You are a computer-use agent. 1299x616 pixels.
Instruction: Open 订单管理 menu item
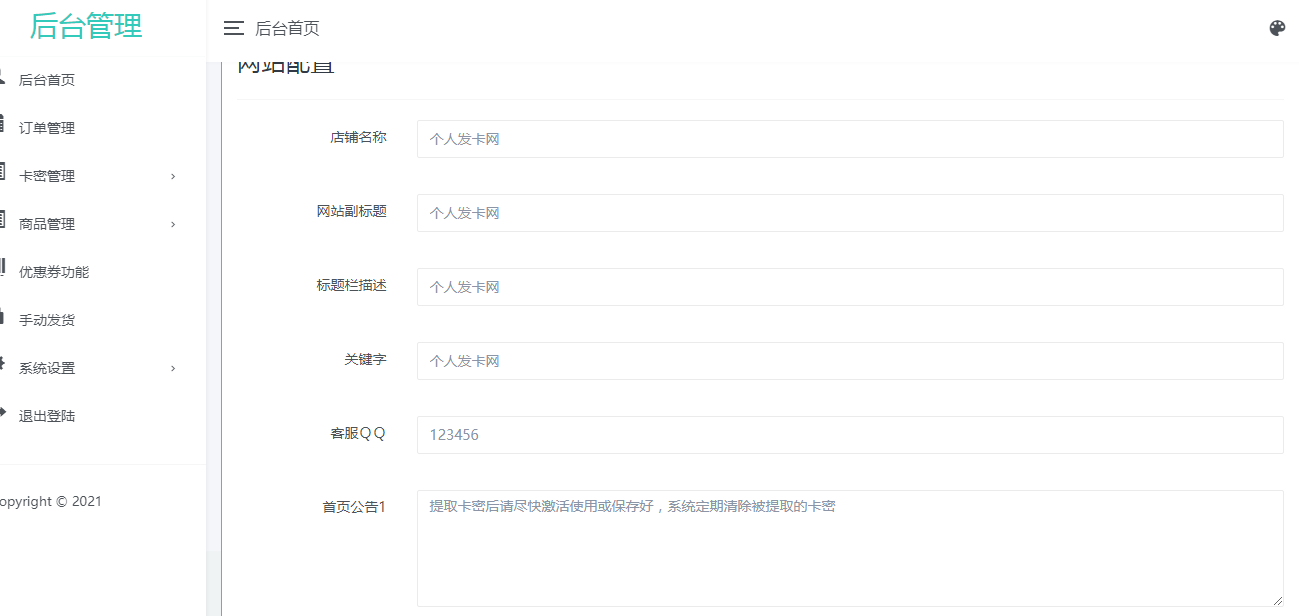click(47, 128)
